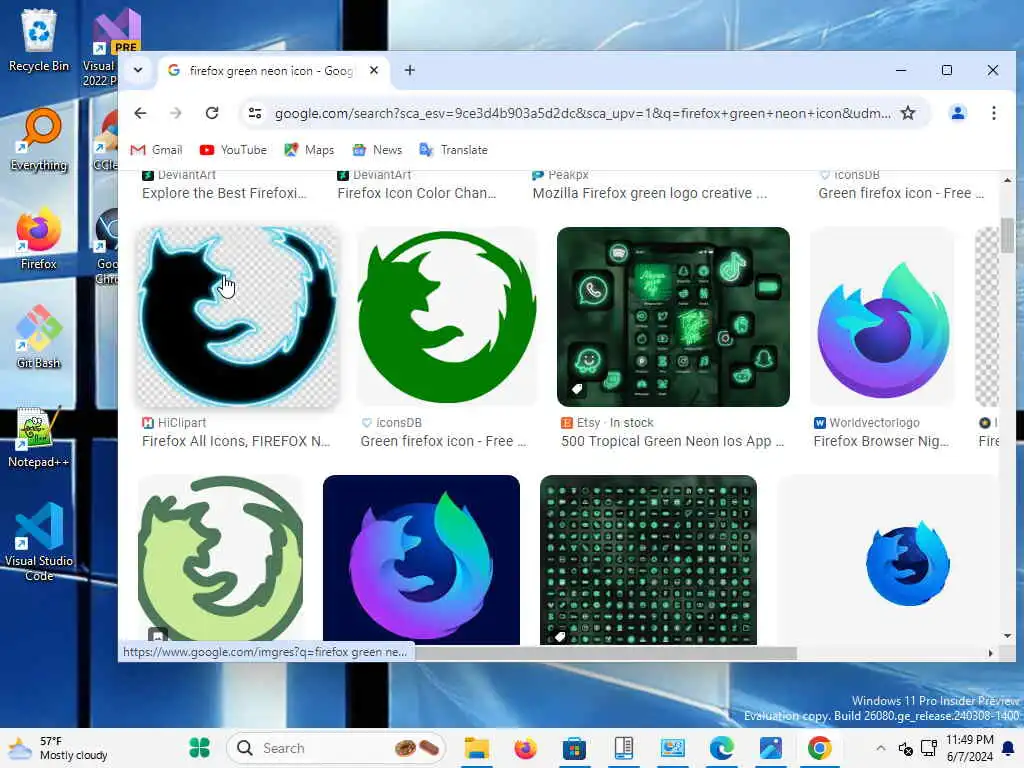Click 'Green firefox icon - Free' caption under green image
1024x768 pixels.
[443, 441]
